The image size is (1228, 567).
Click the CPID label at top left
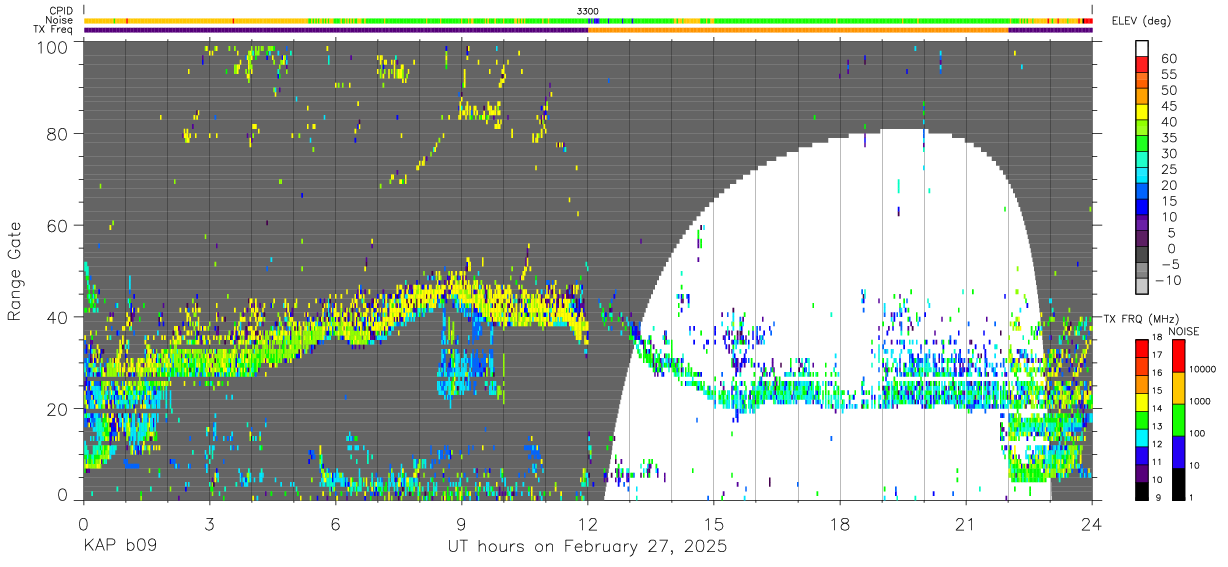(61, 11)
